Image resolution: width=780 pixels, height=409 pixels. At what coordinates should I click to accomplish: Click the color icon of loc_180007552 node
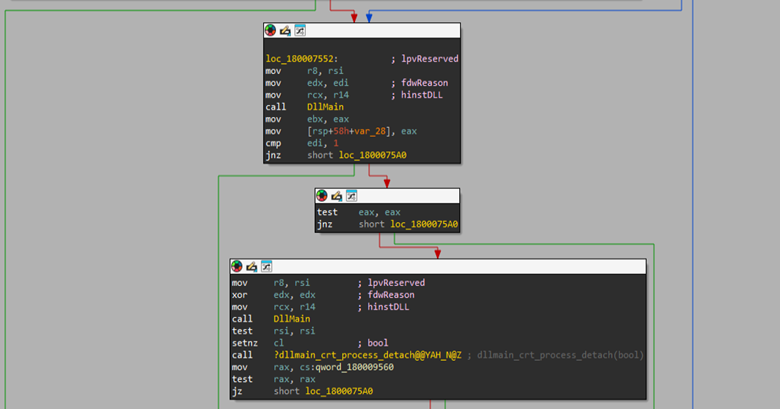[270, 31]
